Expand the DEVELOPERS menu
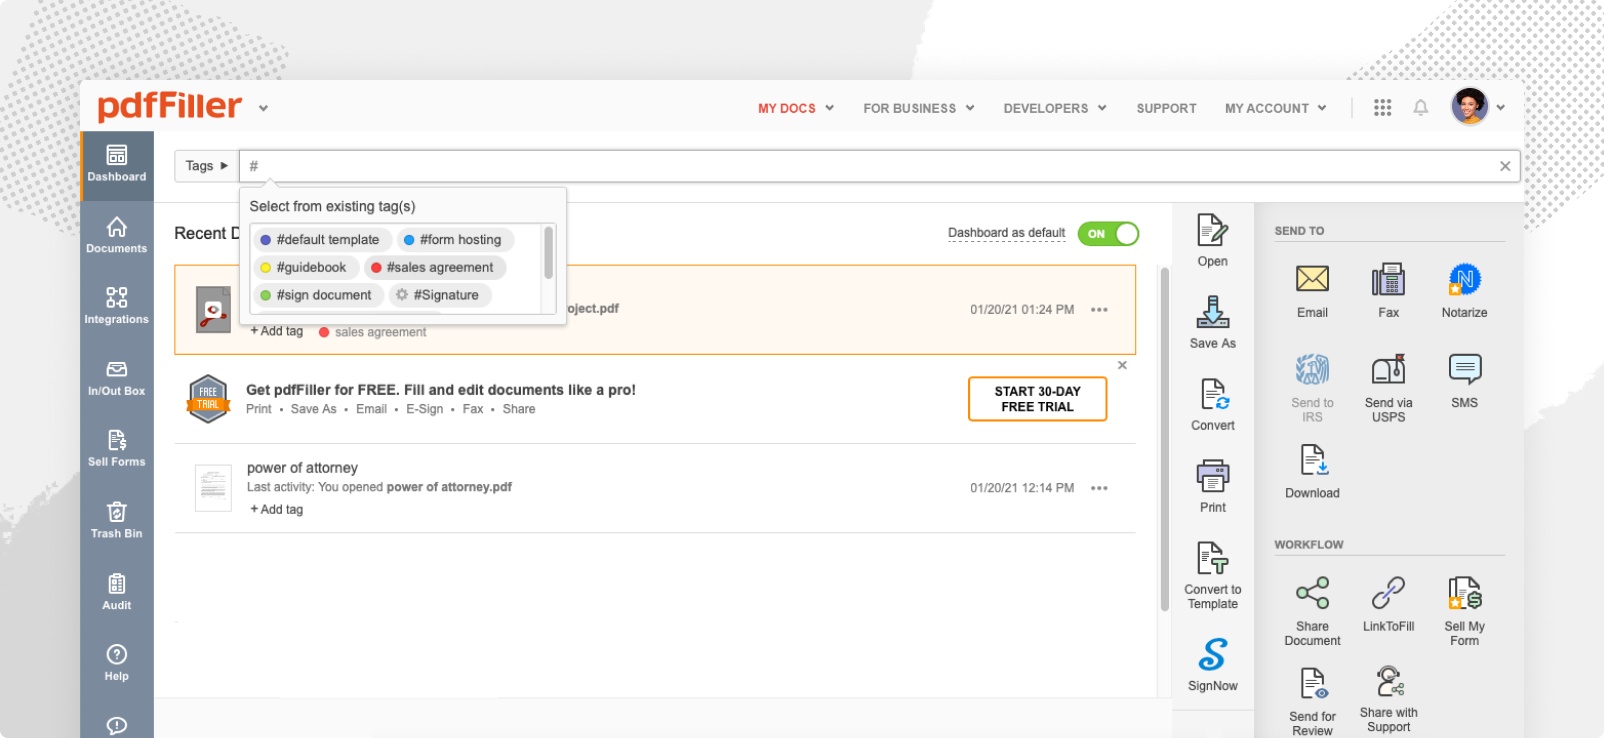This screenshot has width=1604, height=738. click(x=1055, y=108)
